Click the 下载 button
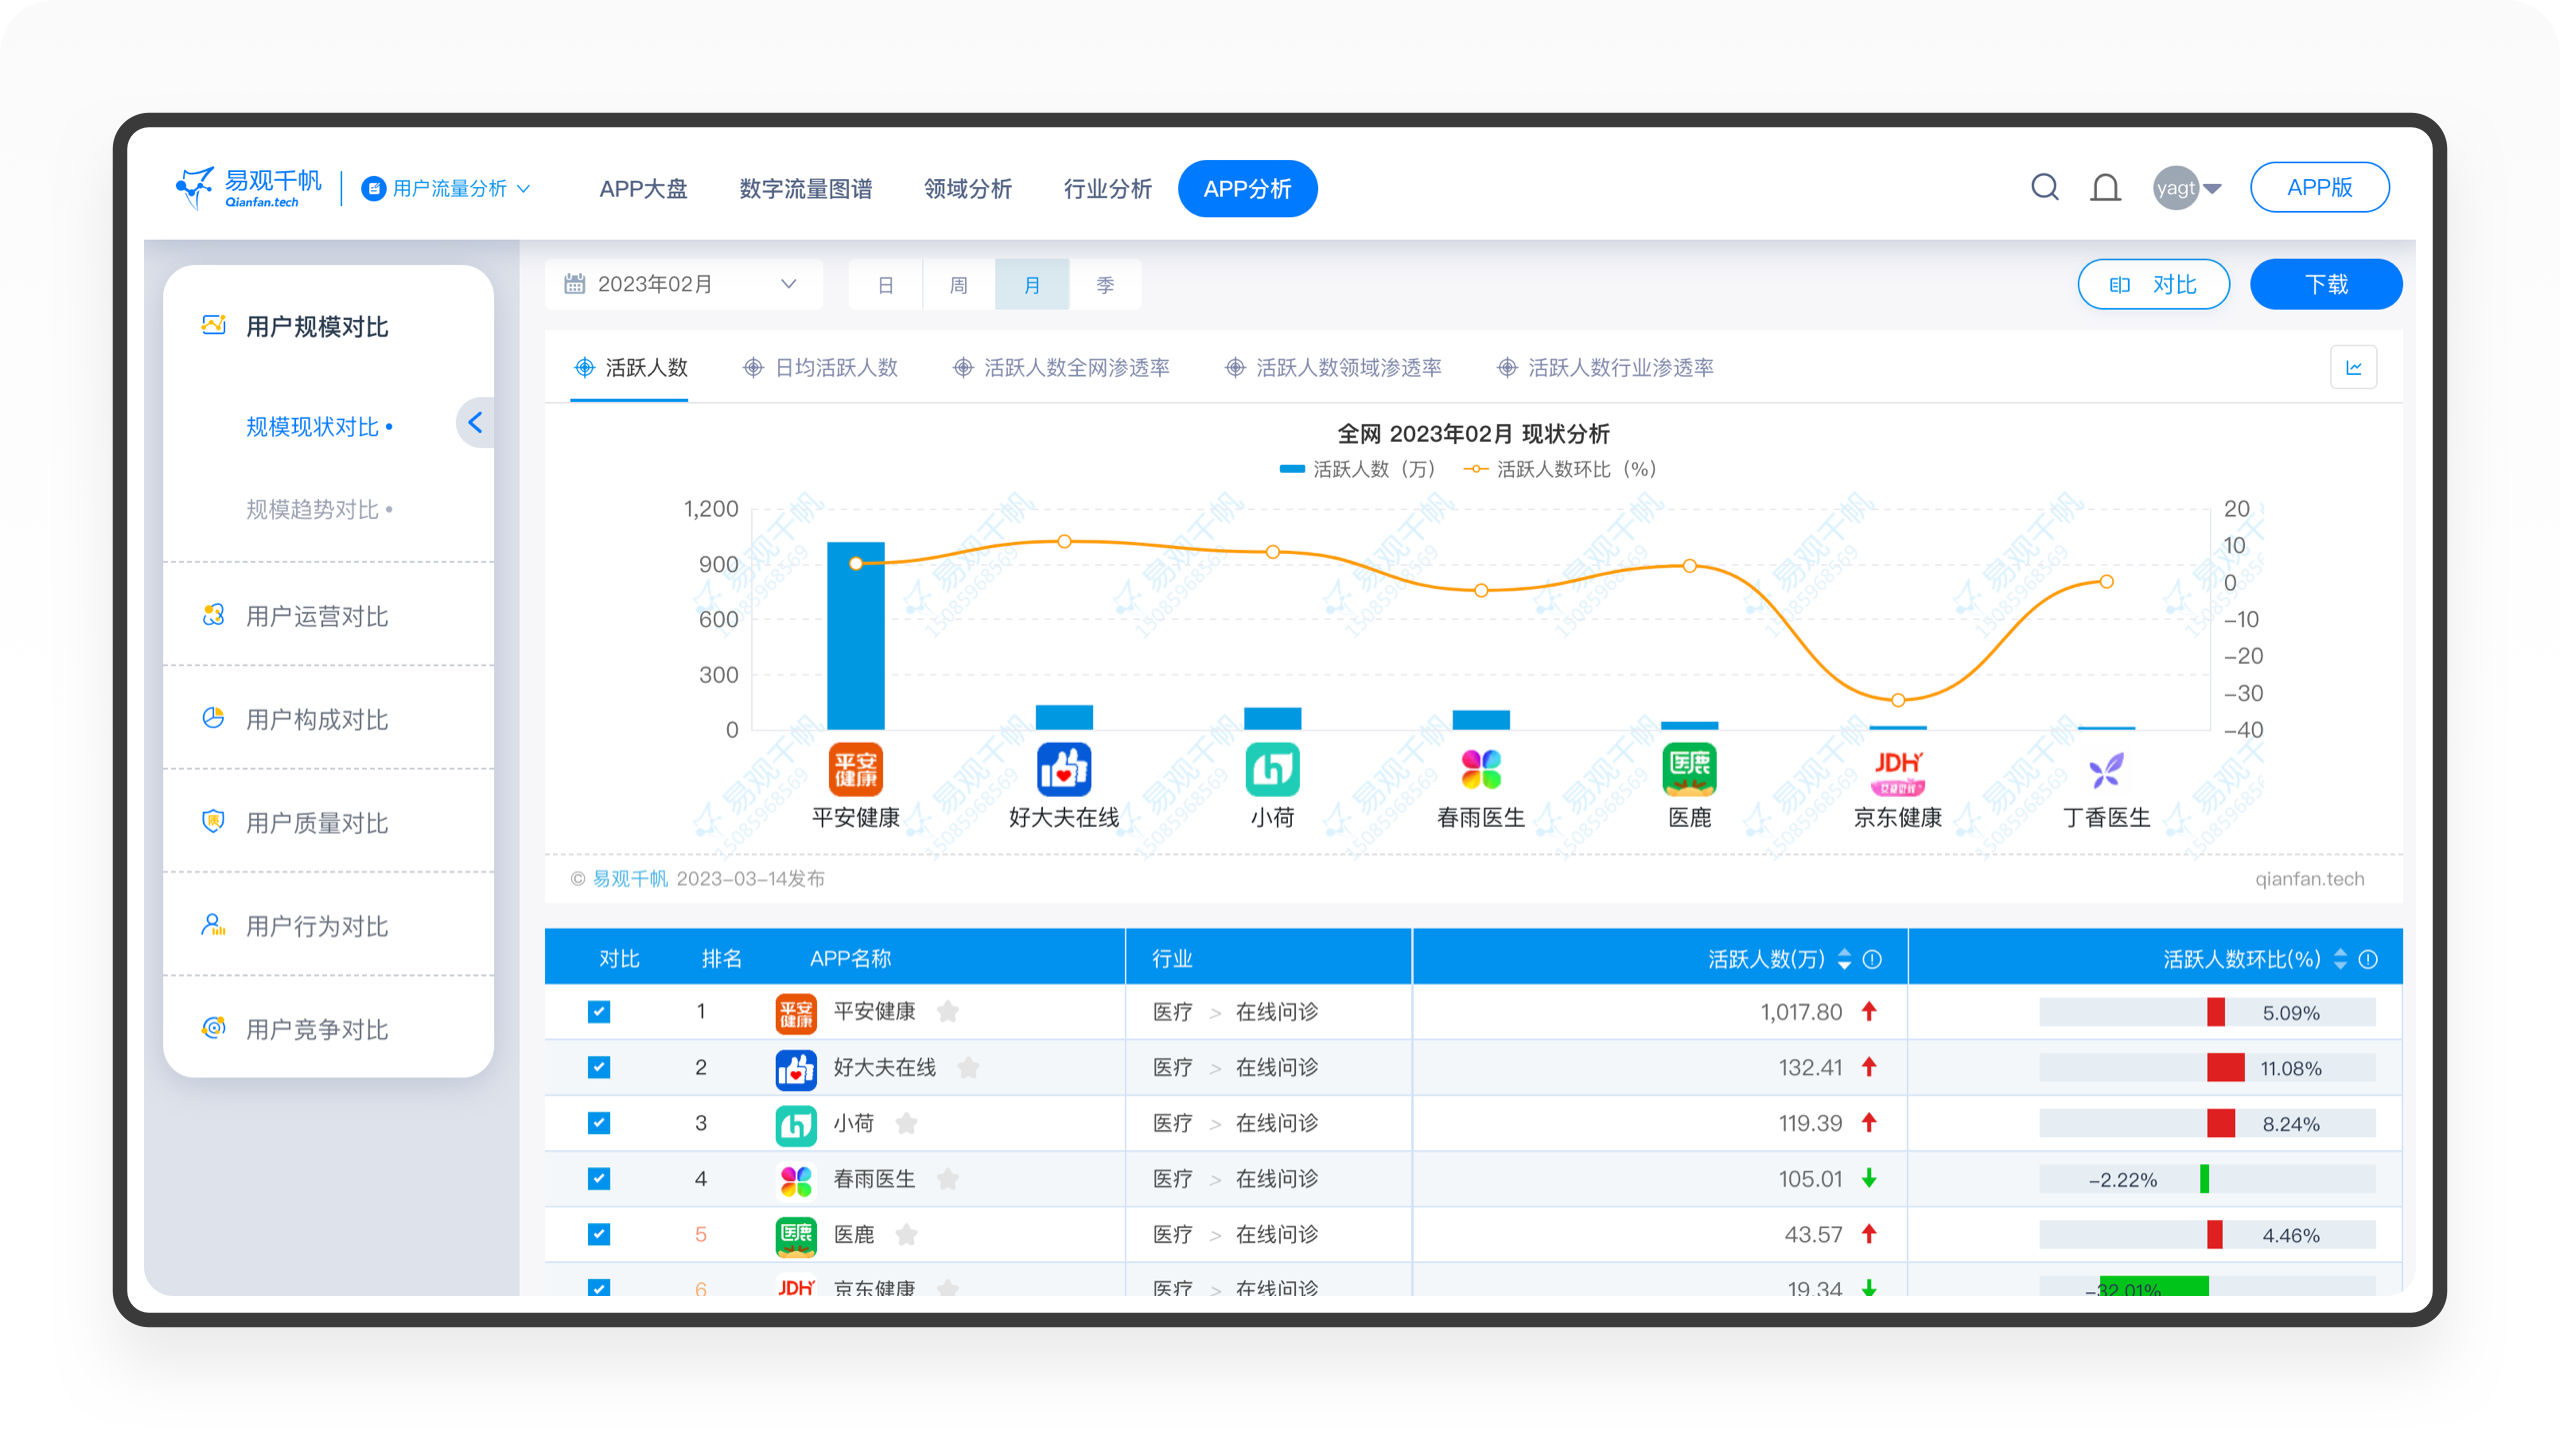 (x=2325, y=284)
